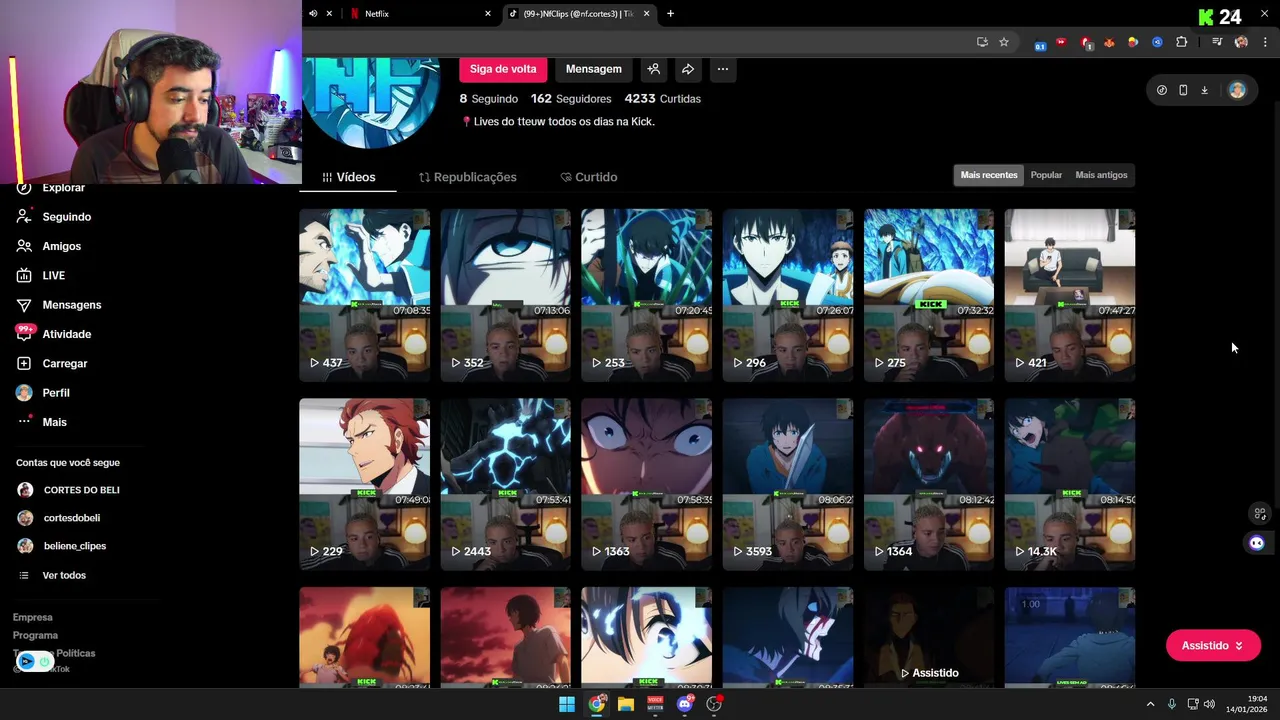Screen dimensions: 1280x720
Task: Expand the pink Assistido button
Action: point(1212,646)
